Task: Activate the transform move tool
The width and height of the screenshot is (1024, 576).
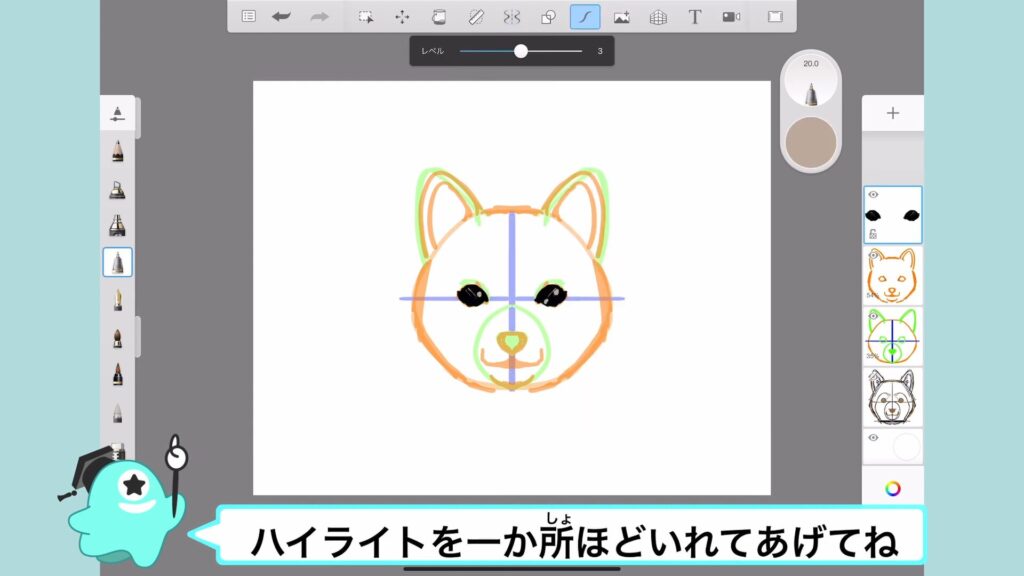Action: coord(402,17)
